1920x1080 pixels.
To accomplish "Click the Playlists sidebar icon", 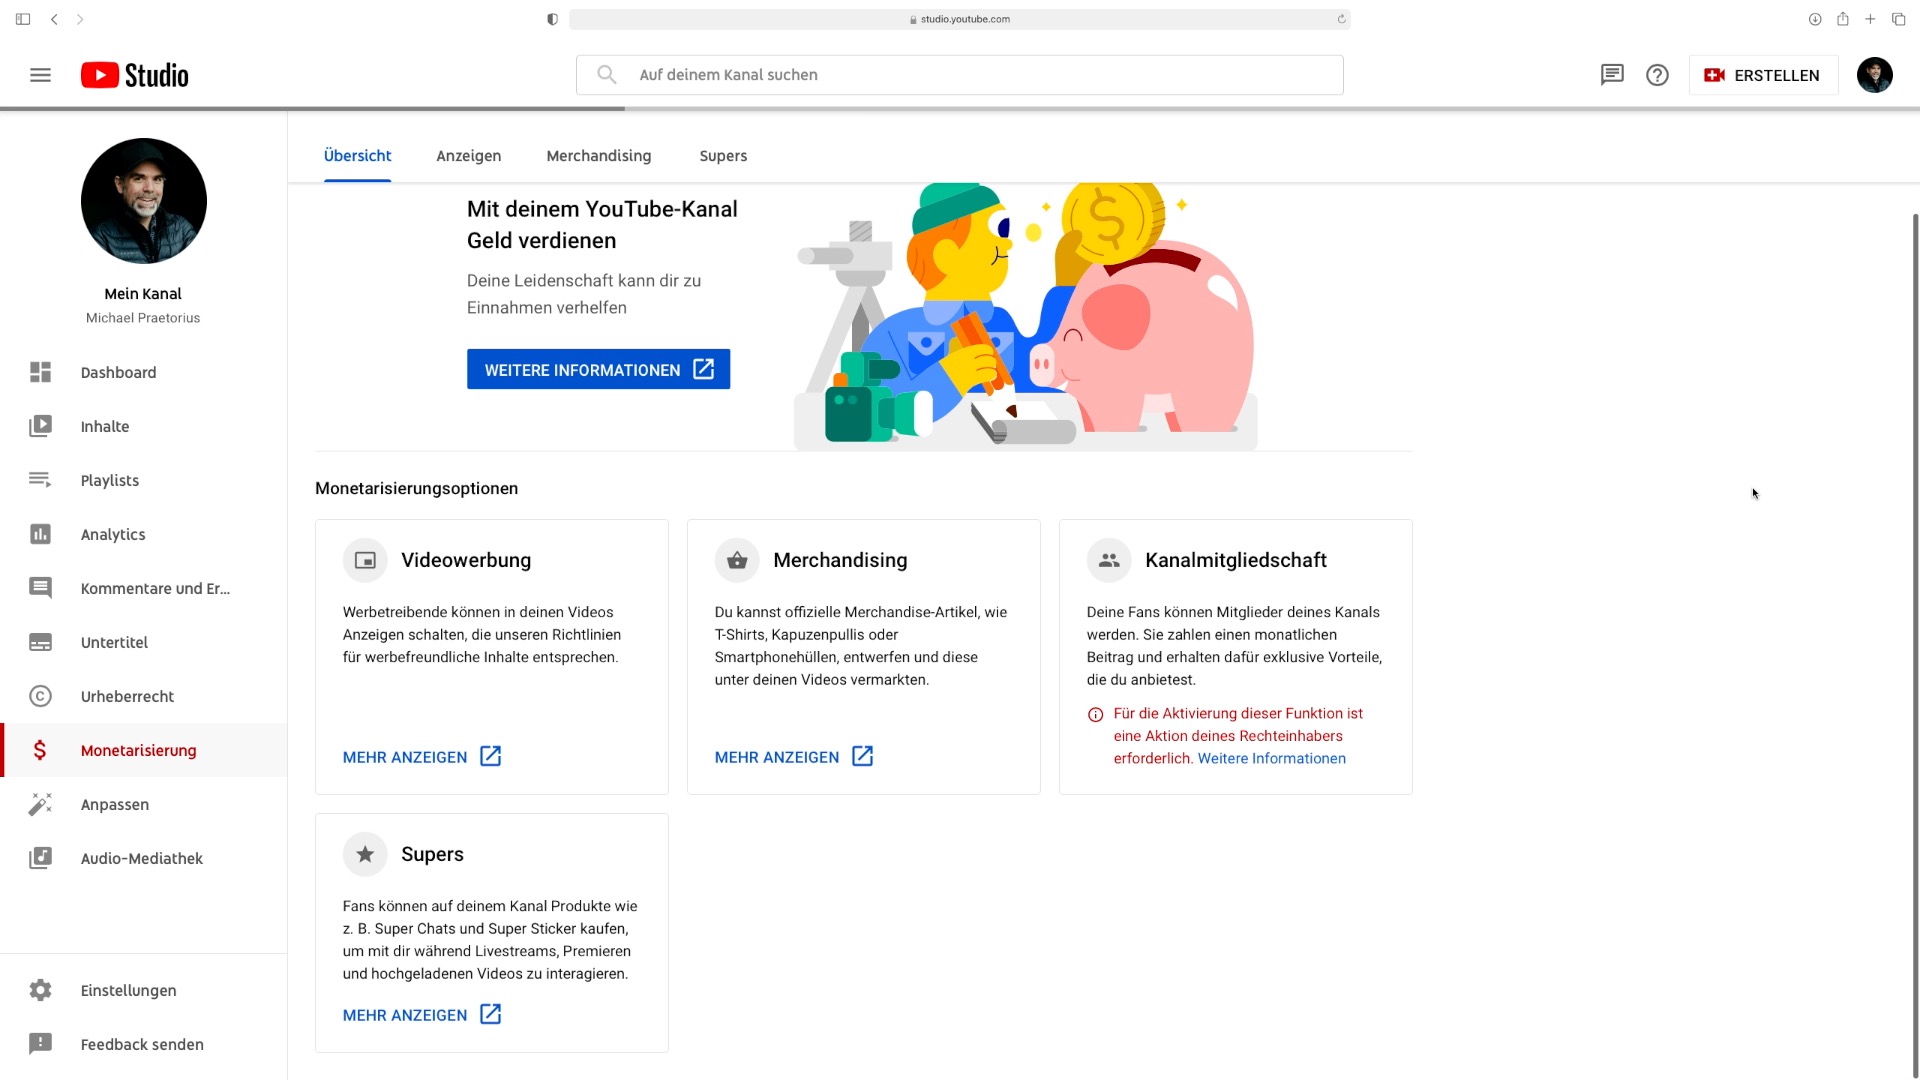I will [x=40, y=480].
